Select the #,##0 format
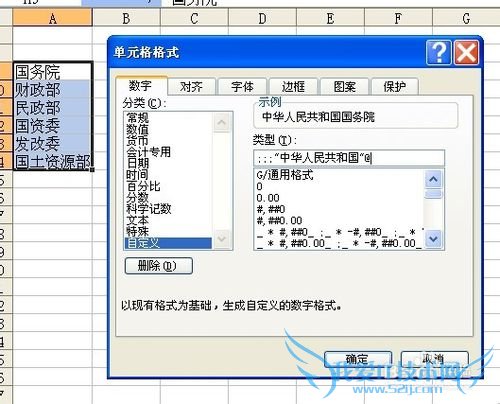Viewport: 500px width, 404px height. point(339,209)
